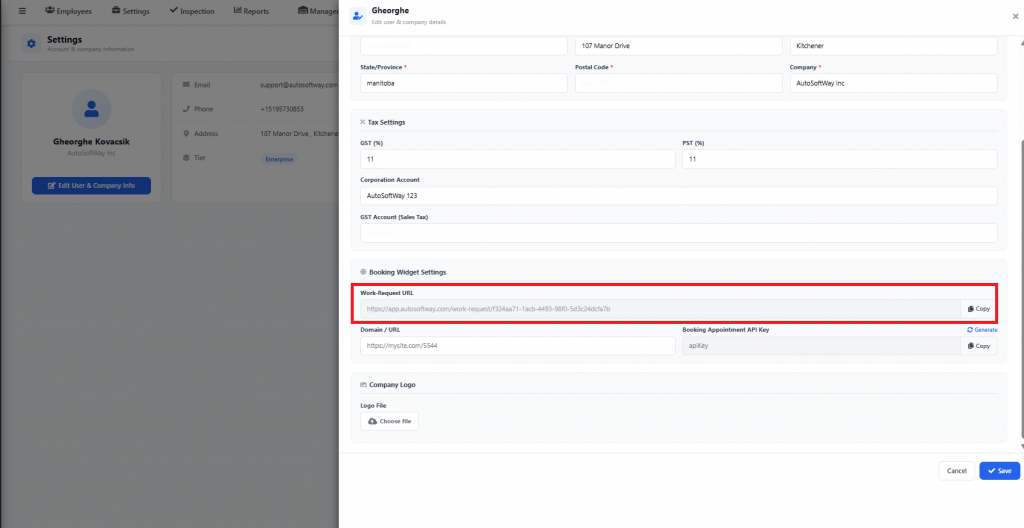Click the user-edit icon in the dialog header
This screenshot has height=528, width=1024.
pyautogui.click(x=357, y=16)
